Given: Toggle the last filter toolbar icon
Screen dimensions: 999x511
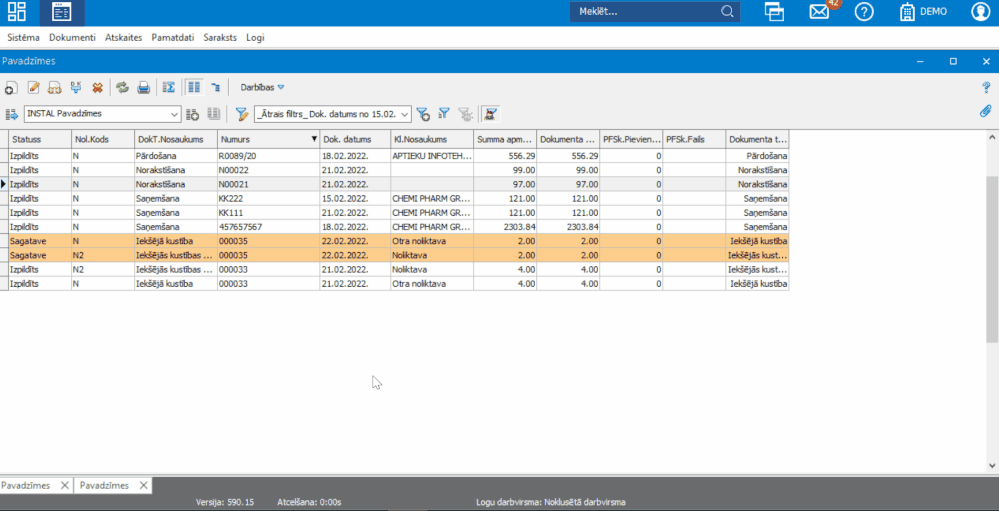Looking at the screenshot, I should point(490,114).
